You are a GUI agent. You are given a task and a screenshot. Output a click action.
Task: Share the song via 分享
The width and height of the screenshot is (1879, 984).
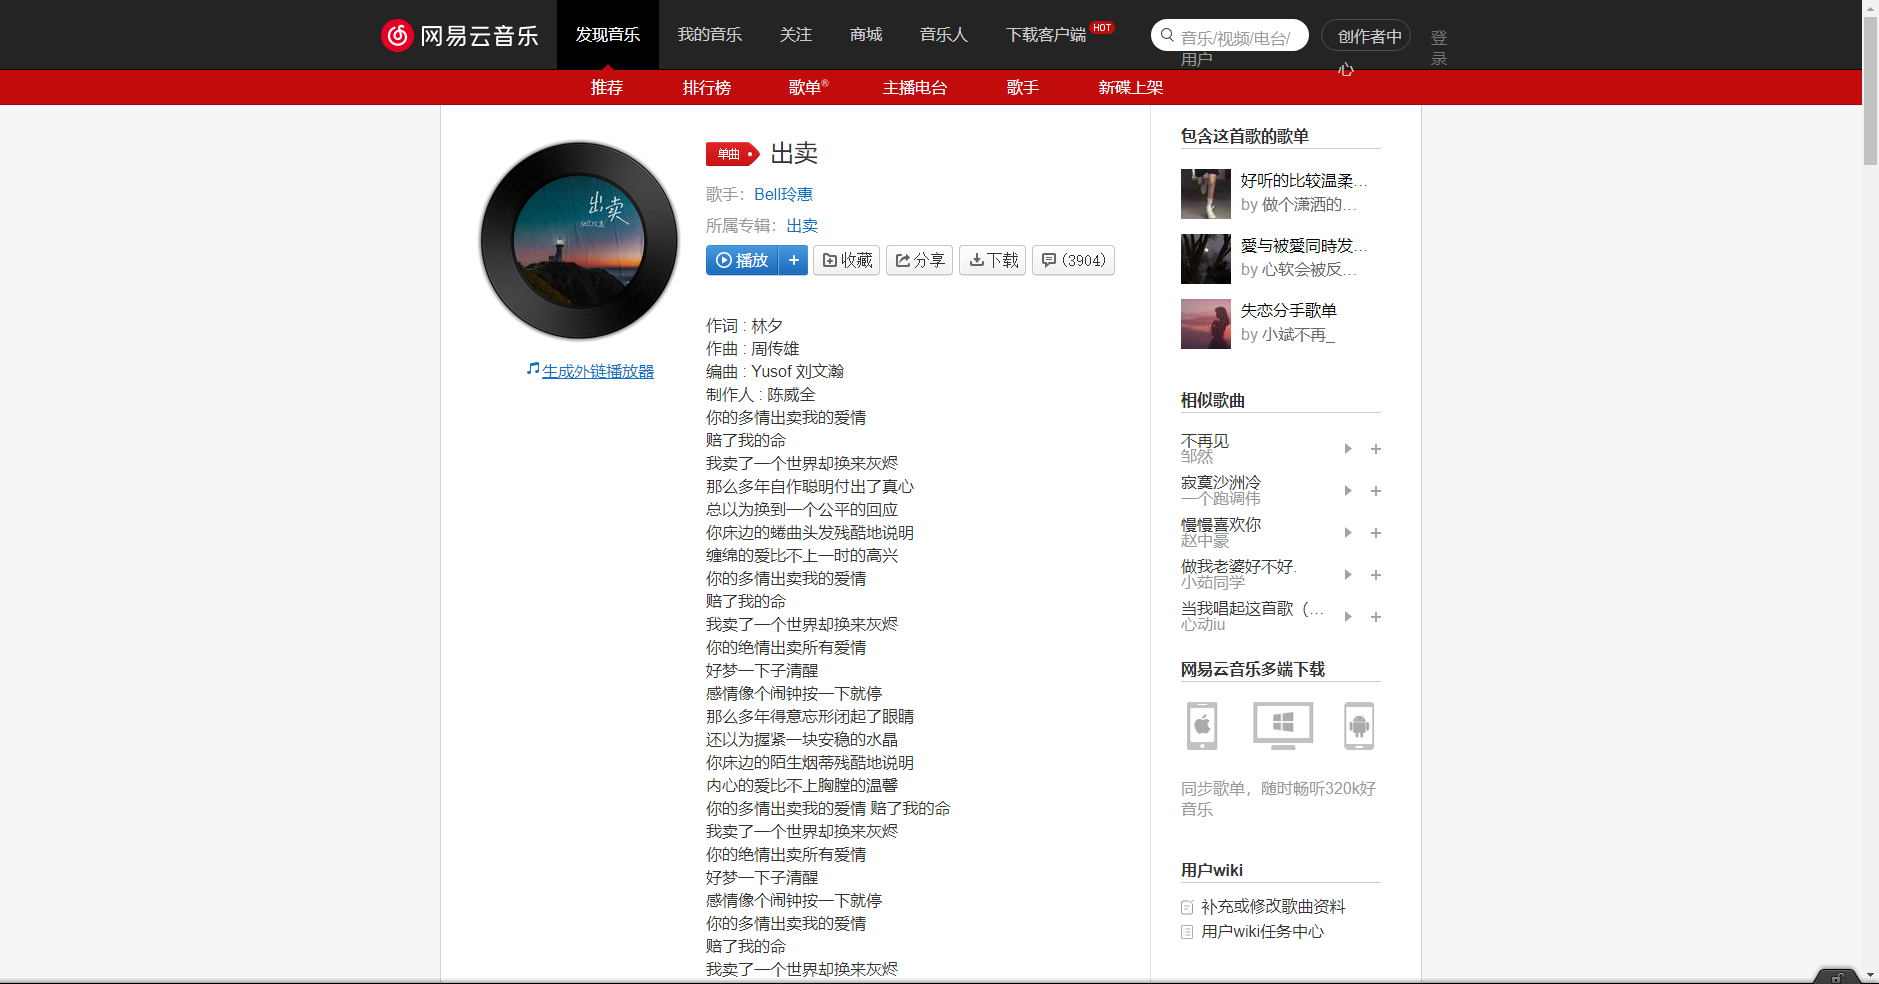click(x=919, y=260)
